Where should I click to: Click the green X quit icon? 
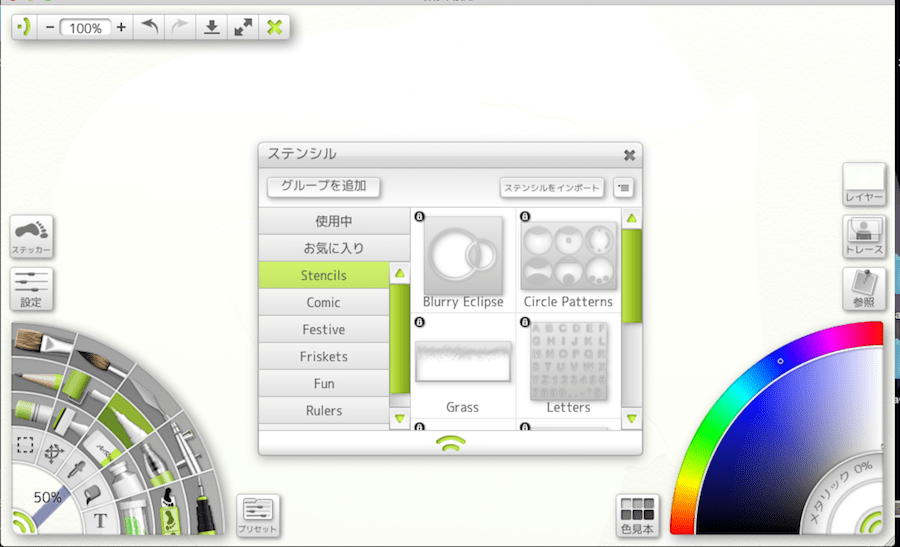274,27
